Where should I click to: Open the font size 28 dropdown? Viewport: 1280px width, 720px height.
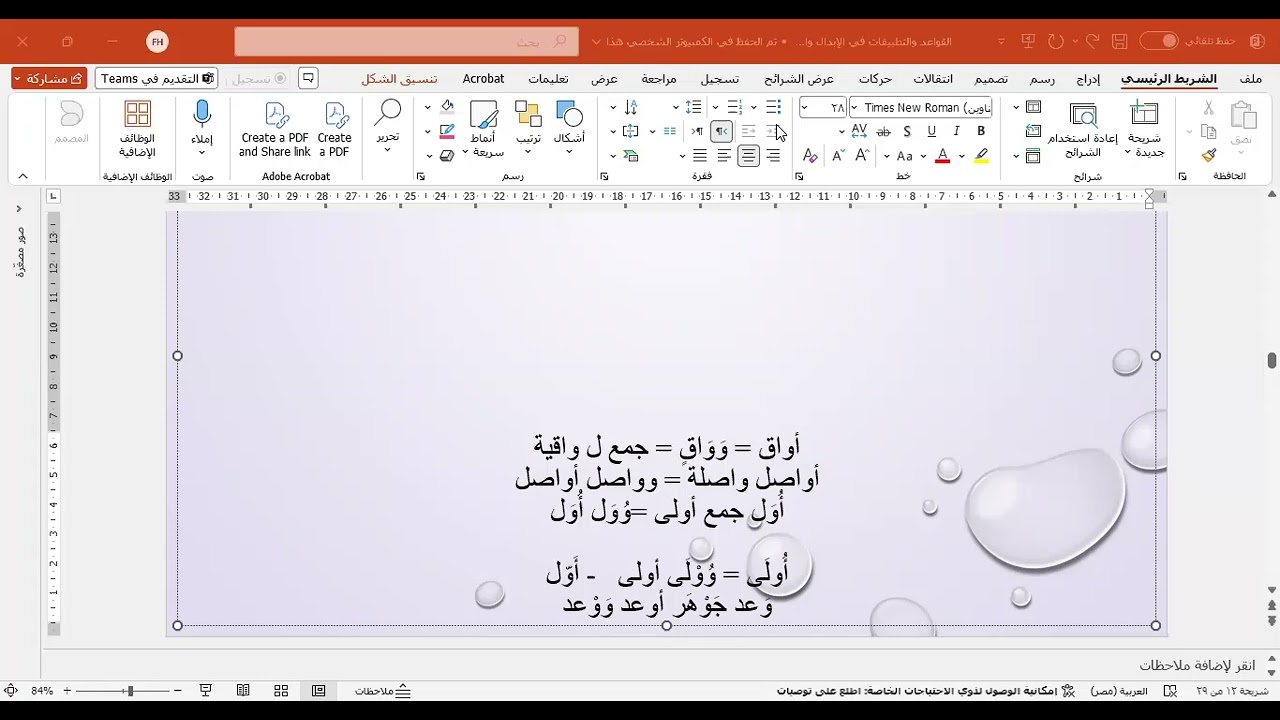tap(805, 107)
